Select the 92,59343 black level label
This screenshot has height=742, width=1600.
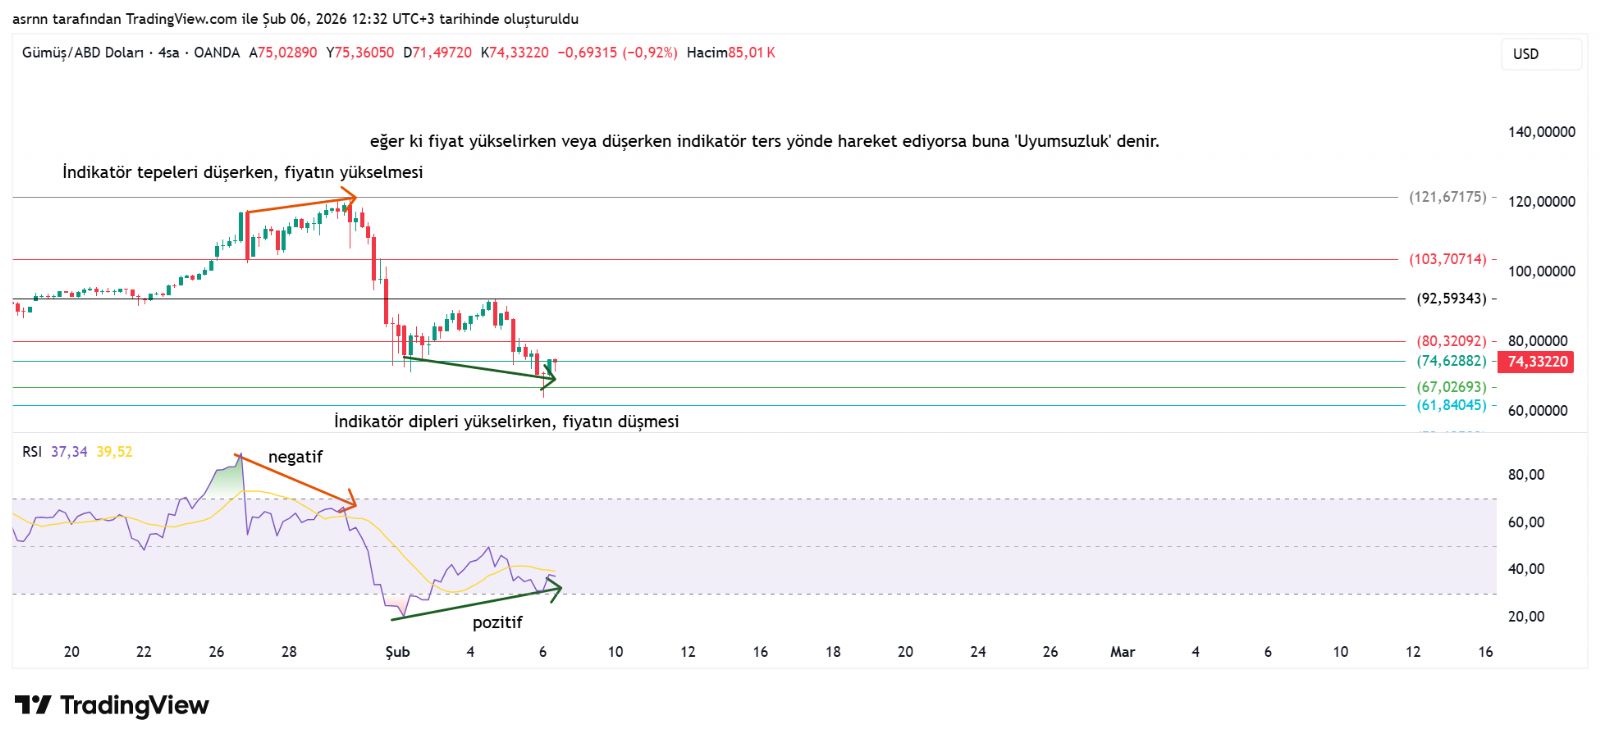point(1451,298)
